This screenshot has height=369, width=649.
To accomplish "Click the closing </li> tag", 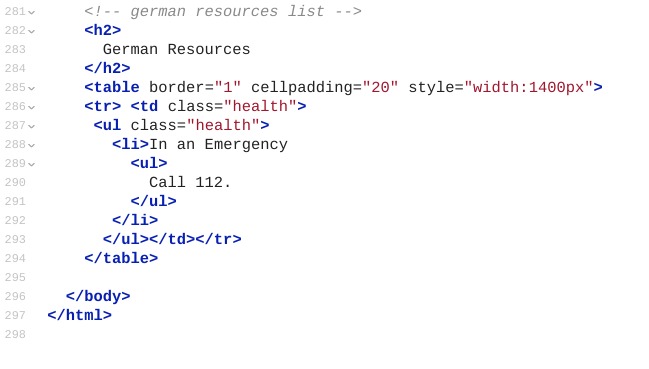I will click(x=135, y=220).
